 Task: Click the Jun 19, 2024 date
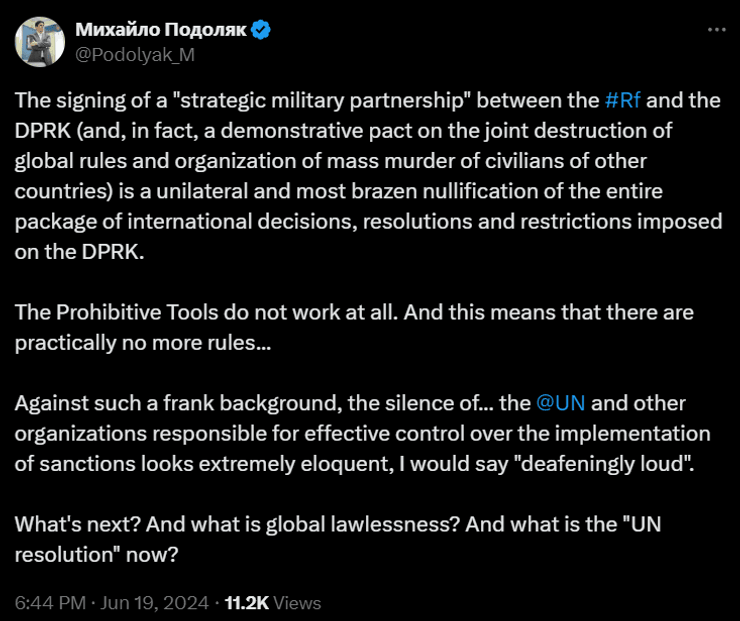[153, 603]
